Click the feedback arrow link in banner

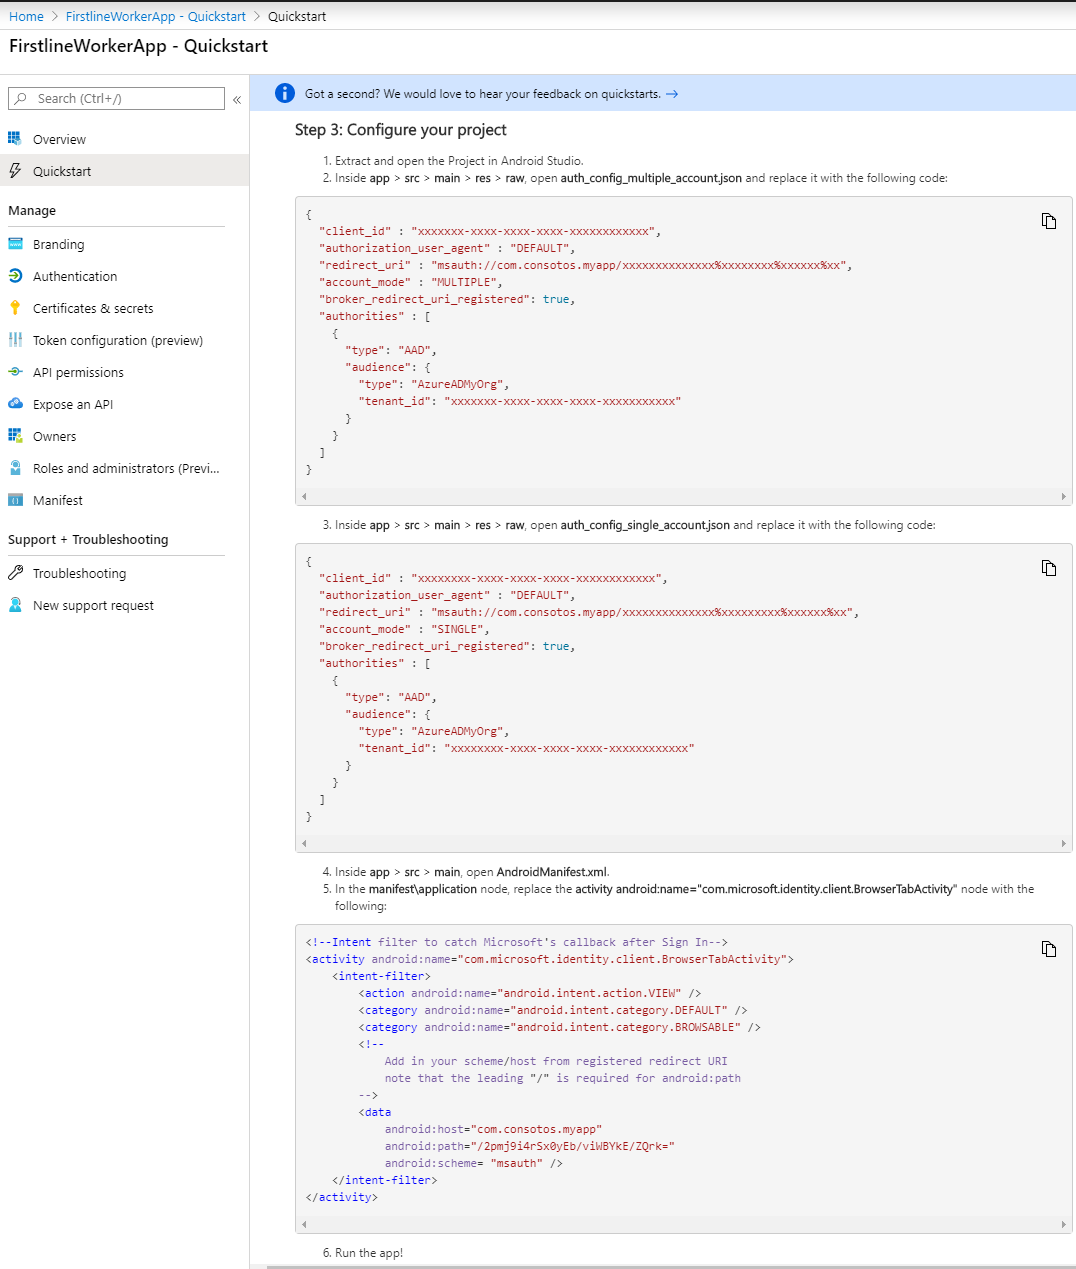click(x=672, y=94)
